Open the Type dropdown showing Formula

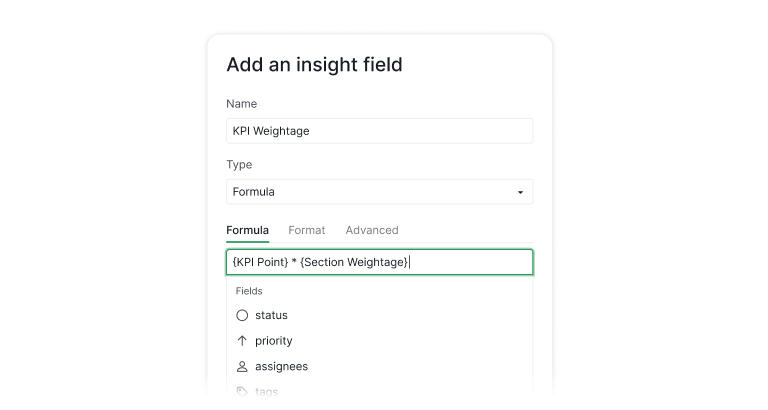pyautogui.click(x=379, y=192)
